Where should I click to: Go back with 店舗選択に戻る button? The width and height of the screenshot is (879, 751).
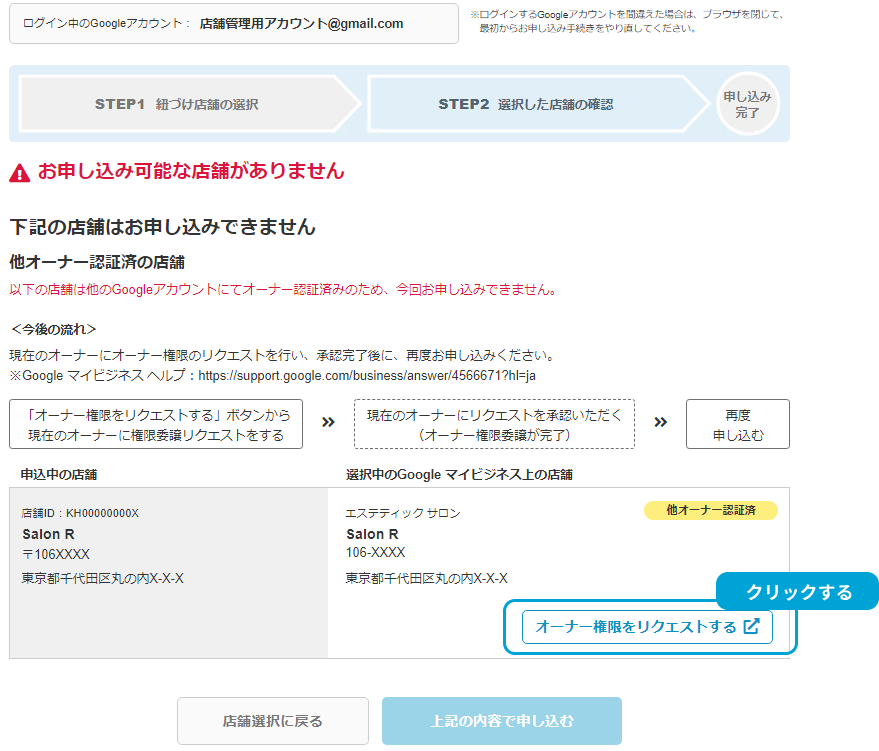point(272,720)
